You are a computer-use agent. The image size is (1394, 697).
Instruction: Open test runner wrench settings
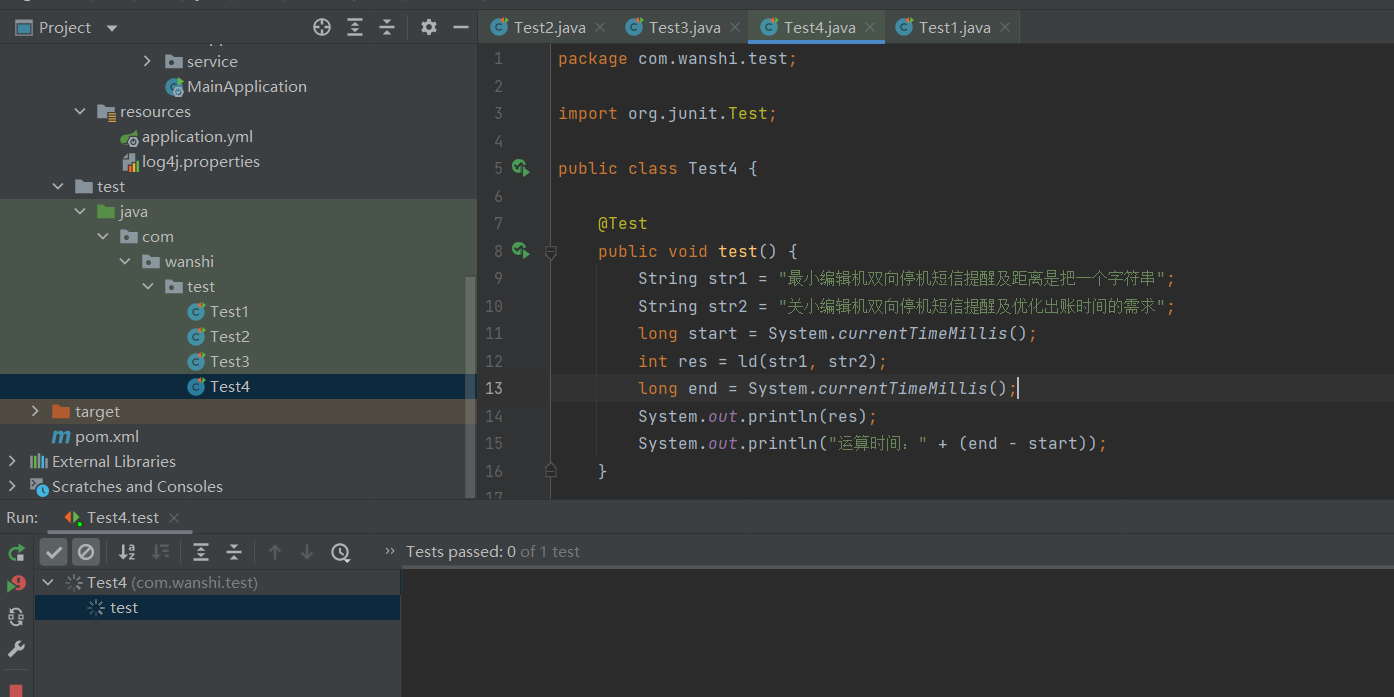16,649
